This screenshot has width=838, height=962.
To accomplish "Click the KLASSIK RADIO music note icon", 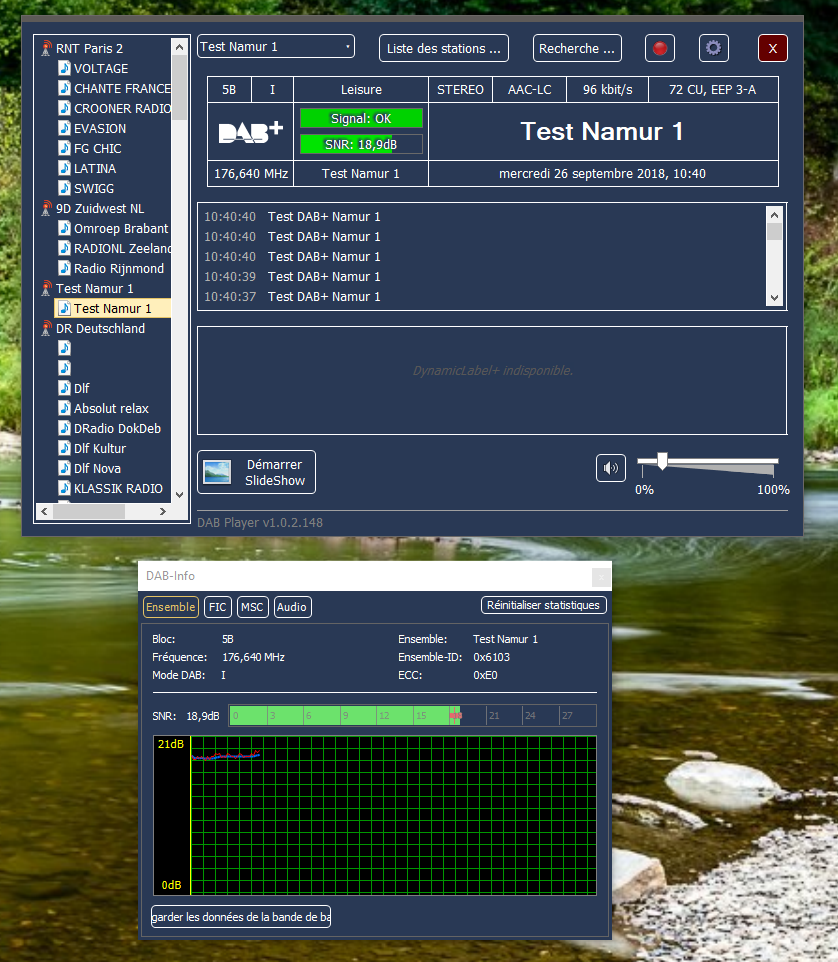I will [64, 488].
